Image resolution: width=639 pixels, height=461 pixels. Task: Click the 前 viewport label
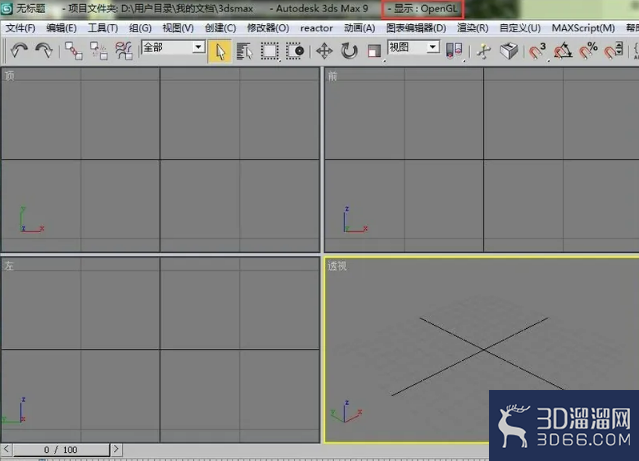333,76
